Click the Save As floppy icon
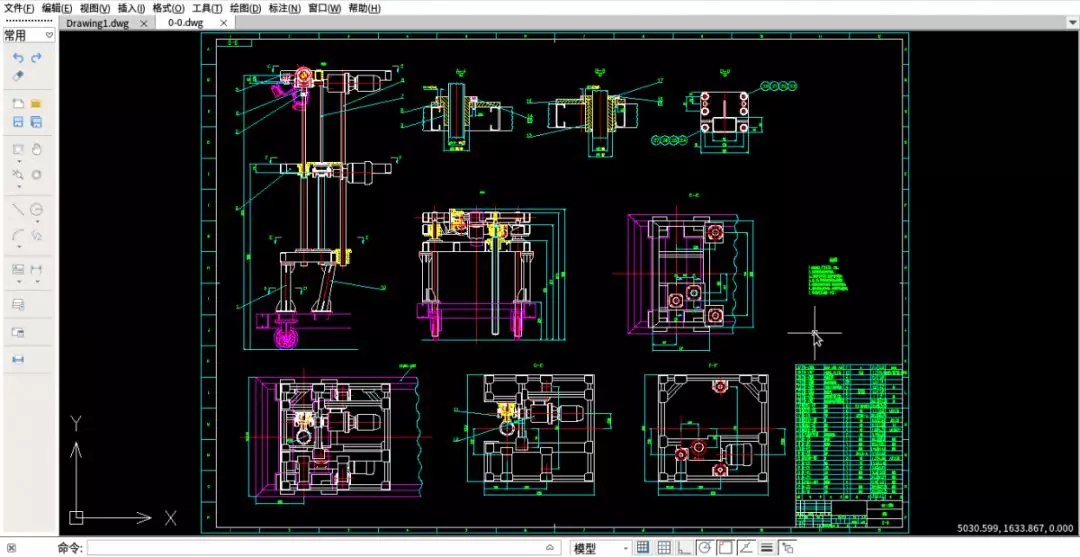1080x557 pixels. pos(37,122)
